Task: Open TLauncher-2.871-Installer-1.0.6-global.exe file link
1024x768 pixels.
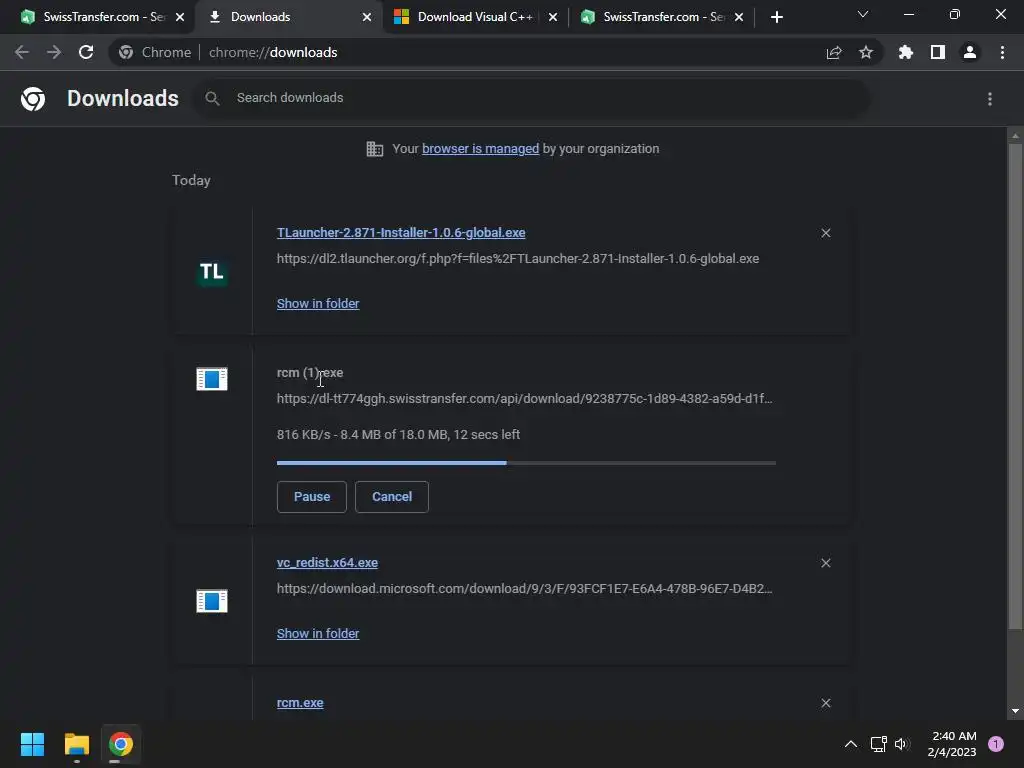Action: (401, 232)
